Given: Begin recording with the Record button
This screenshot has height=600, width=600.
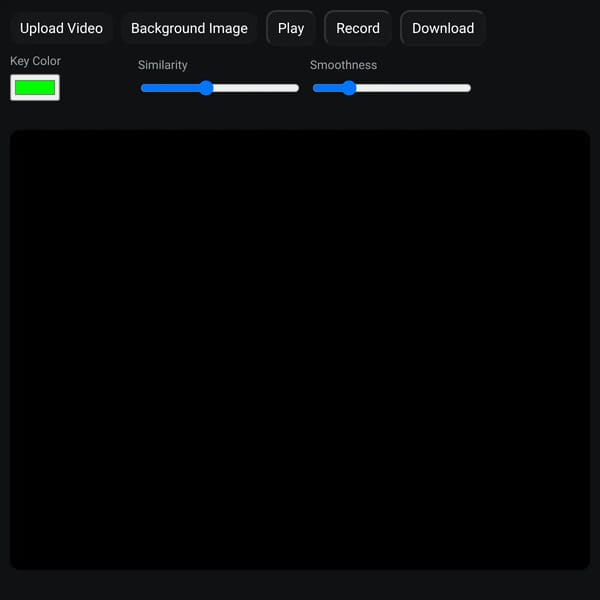Looking at the screenshot, I should [x=358, y=28].
